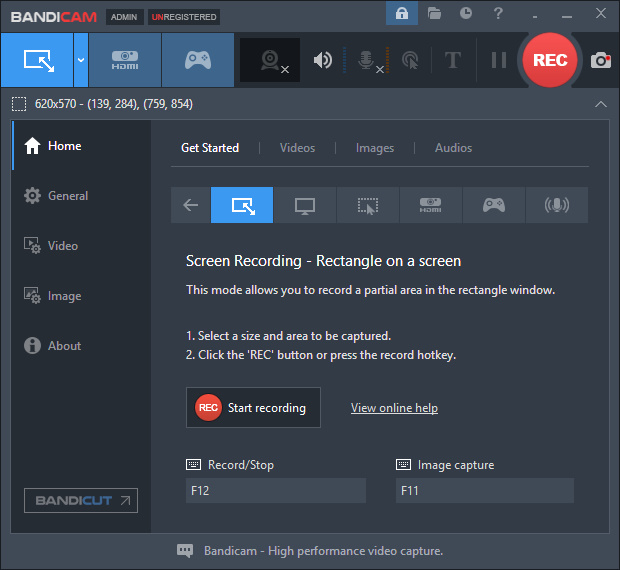
Task: Click the Home house icon in sidebar
Action: [32, 146]
